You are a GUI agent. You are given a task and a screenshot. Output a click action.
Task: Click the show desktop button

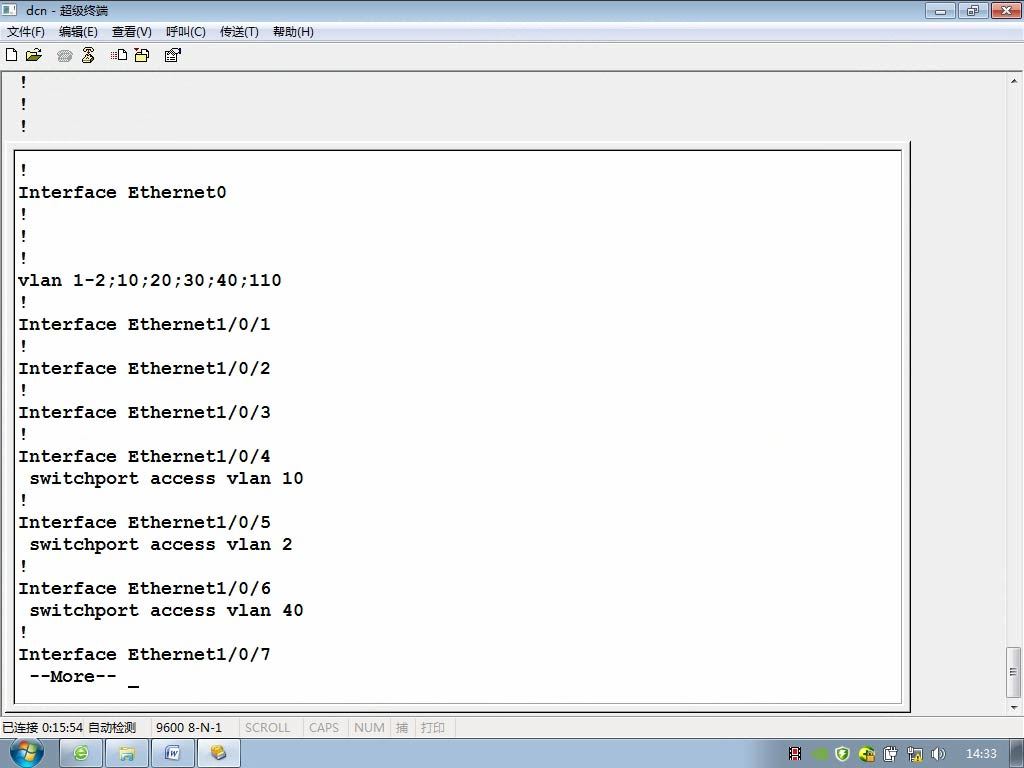pyautogui.click(x=1017, y=754)
